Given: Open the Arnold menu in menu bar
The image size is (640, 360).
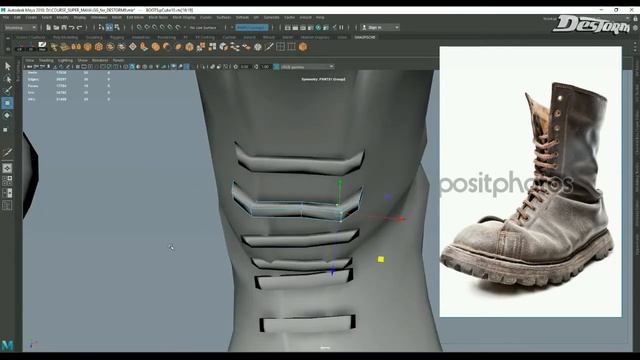Looking at the screenshot, I should coord(306,18).
